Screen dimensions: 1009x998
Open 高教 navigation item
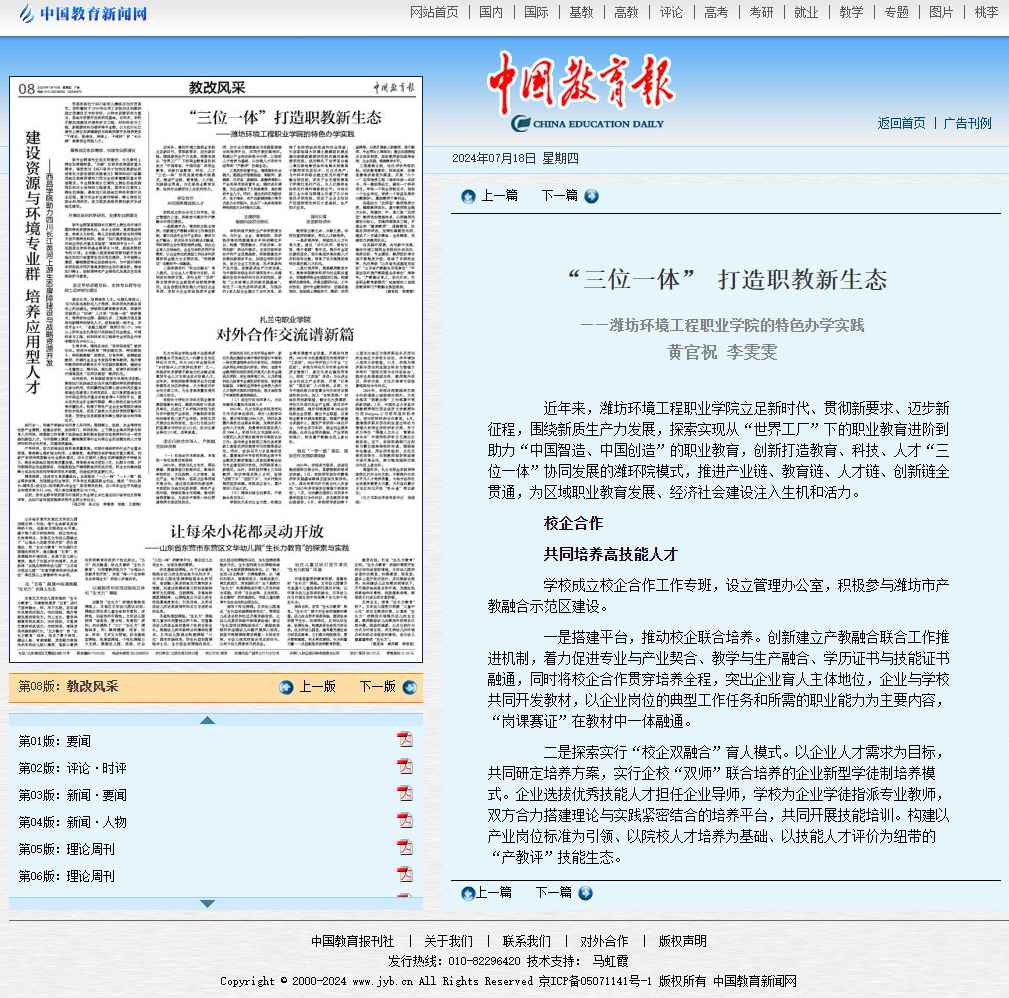(626, 12)
